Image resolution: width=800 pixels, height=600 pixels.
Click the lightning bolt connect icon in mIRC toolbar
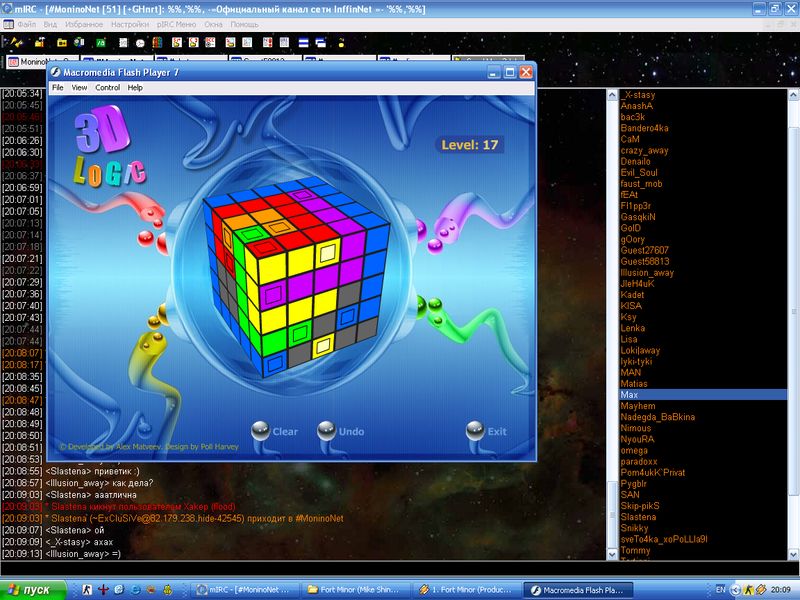pyautogui.click(x=16, y=42)
